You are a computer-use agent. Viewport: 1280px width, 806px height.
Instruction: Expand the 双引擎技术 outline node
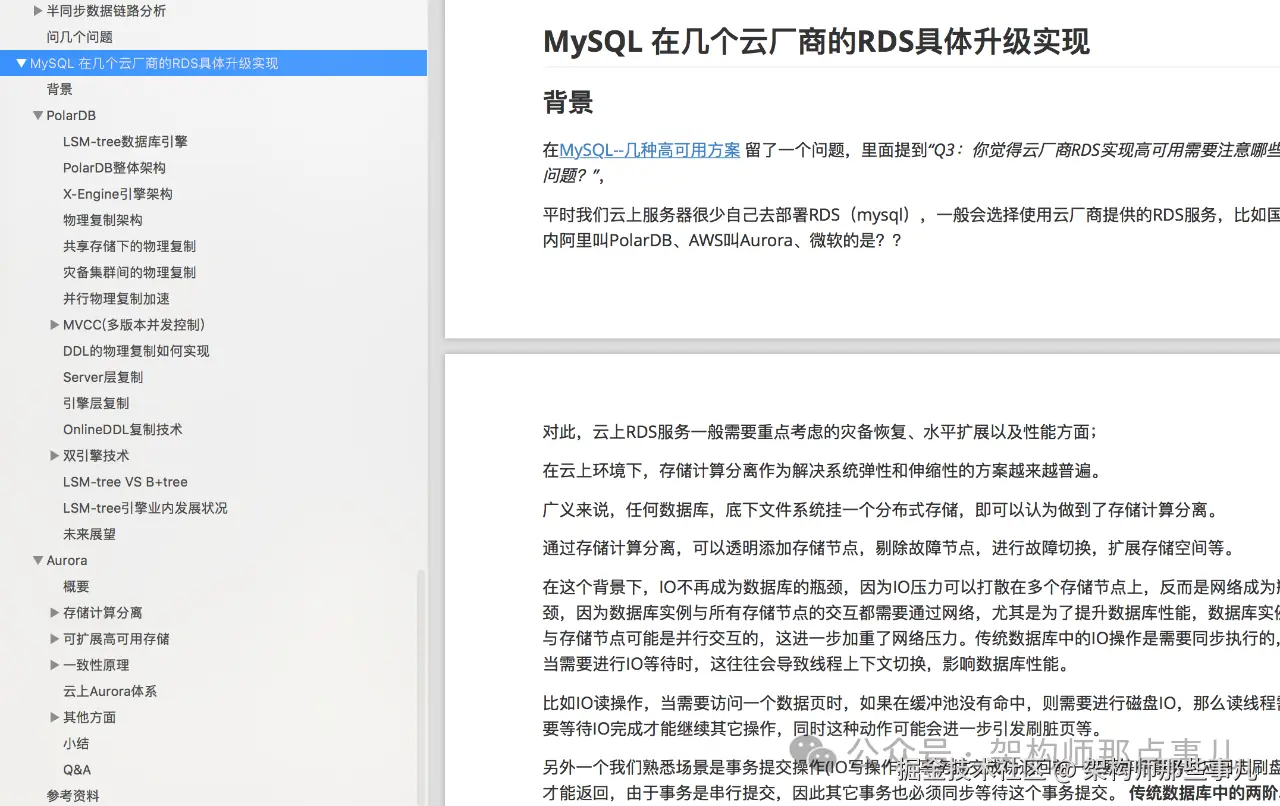pos(54,455)
